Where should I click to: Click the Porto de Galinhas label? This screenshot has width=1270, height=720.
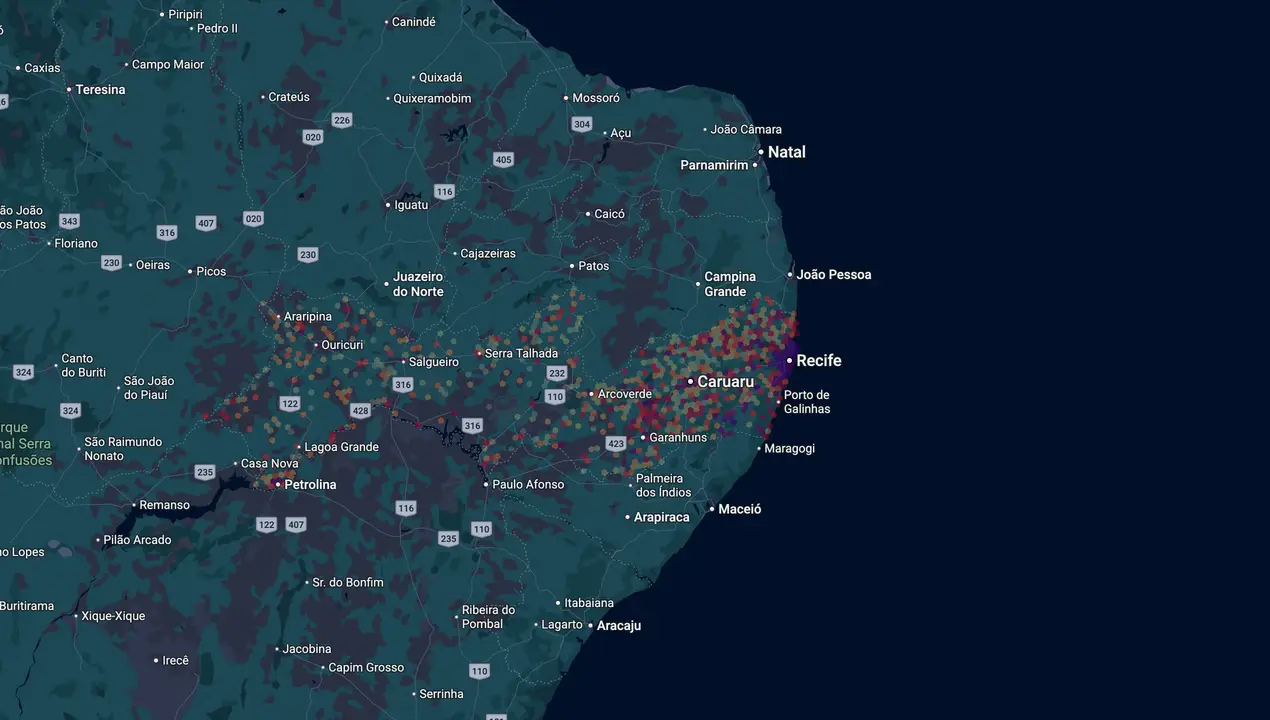pyautogui.click(x=807, y=402)
